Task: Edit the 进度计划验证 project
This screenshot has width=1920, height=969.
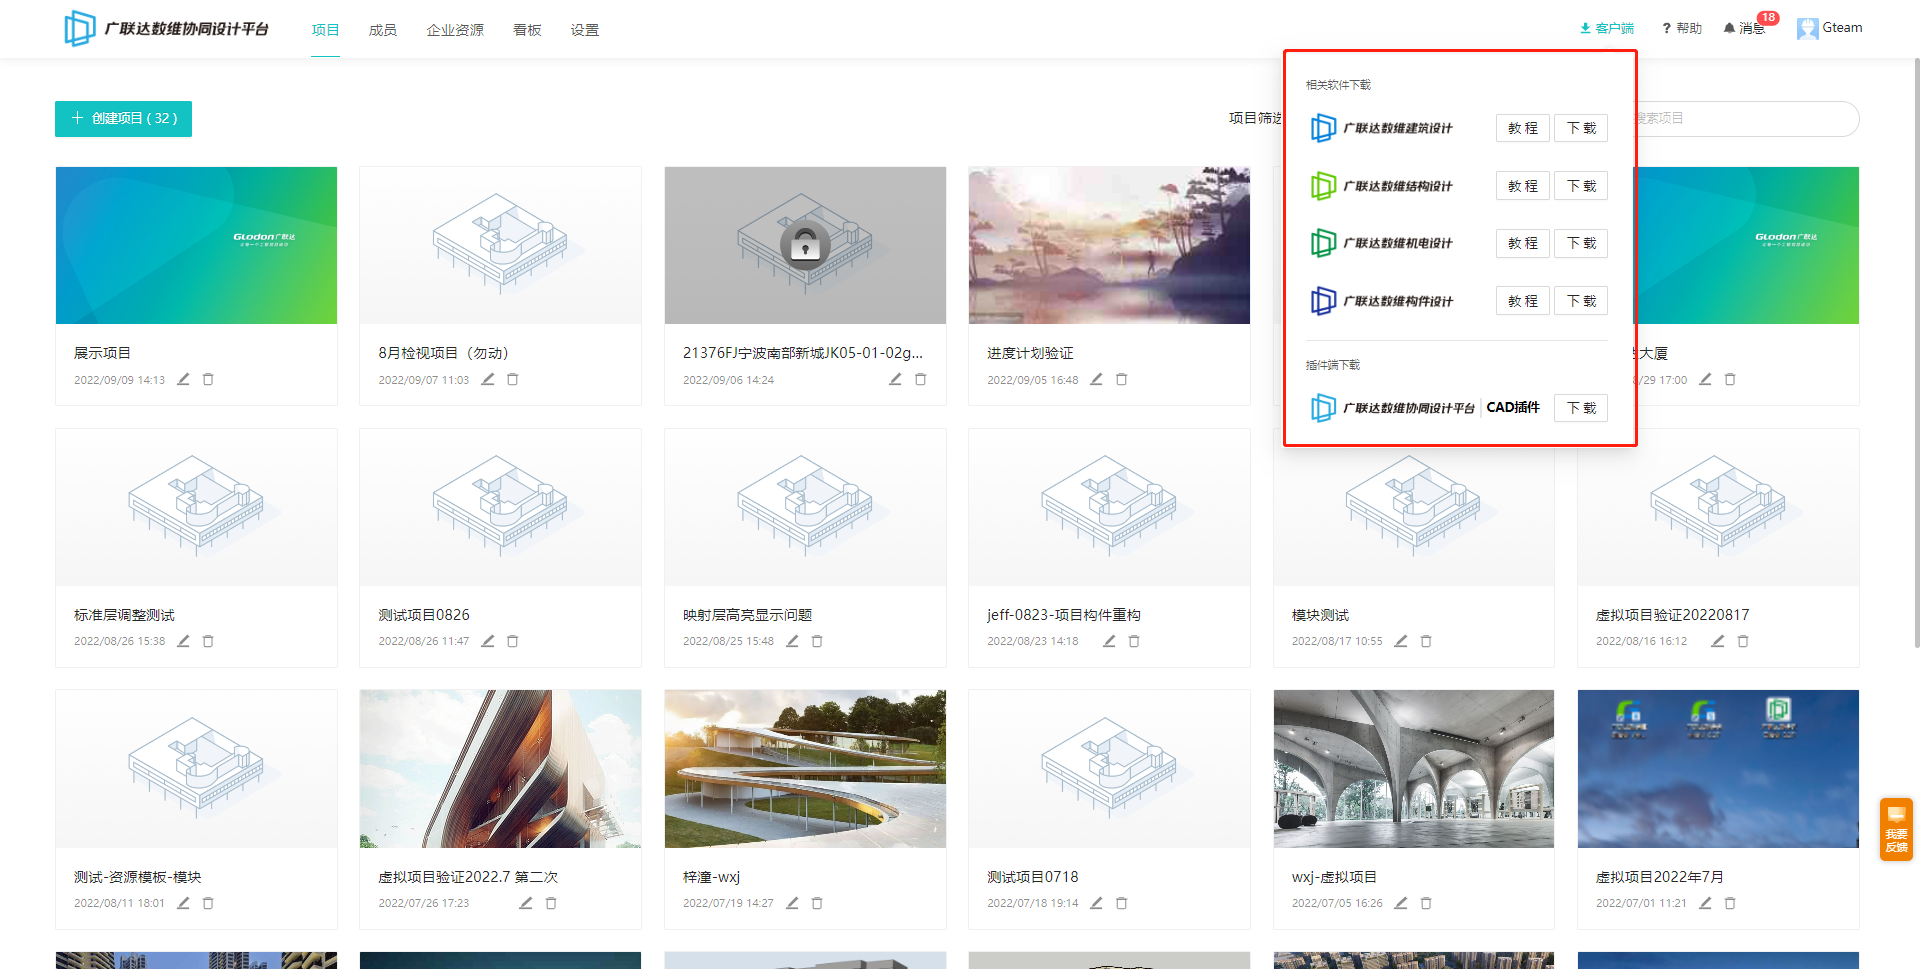Action: [1096, 379]
